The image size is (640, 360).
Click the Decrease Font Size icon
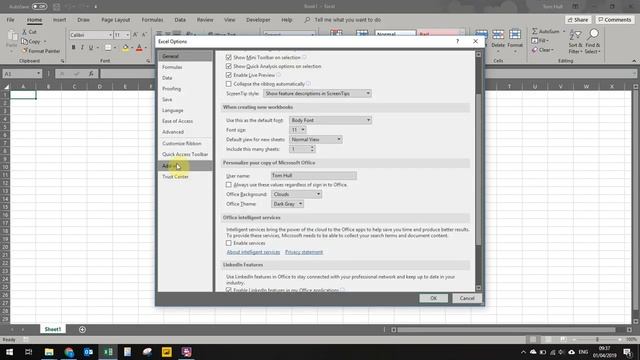(144, 35)
